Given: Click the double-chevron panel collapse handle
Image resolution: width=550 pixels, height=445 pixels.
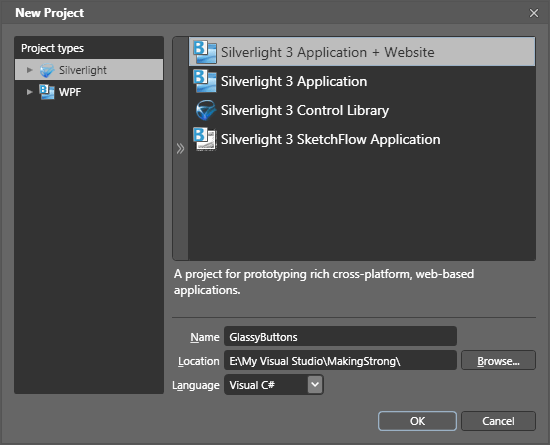Looking at the screenshot, I should (180, 149).
